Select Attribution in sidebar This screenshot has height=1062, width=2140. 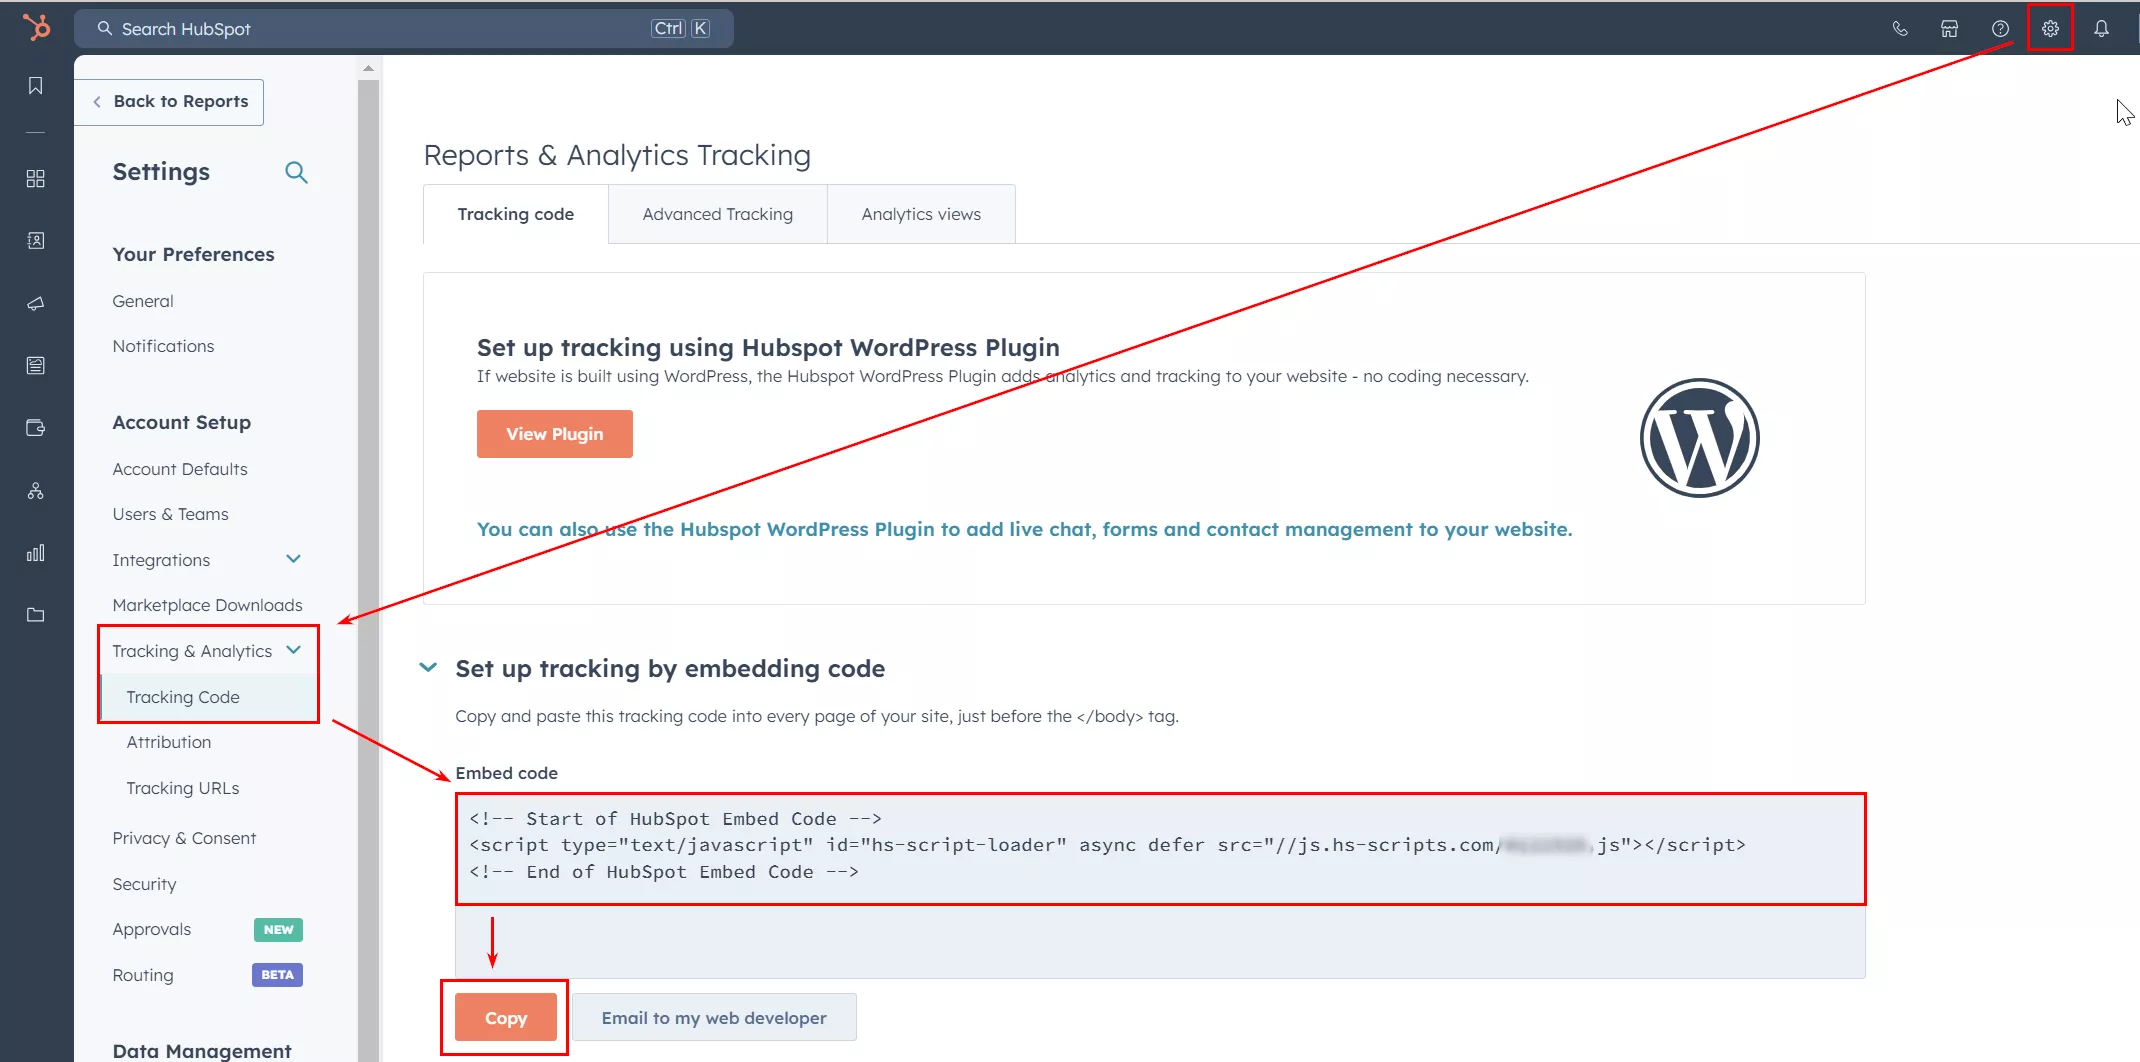169,742
